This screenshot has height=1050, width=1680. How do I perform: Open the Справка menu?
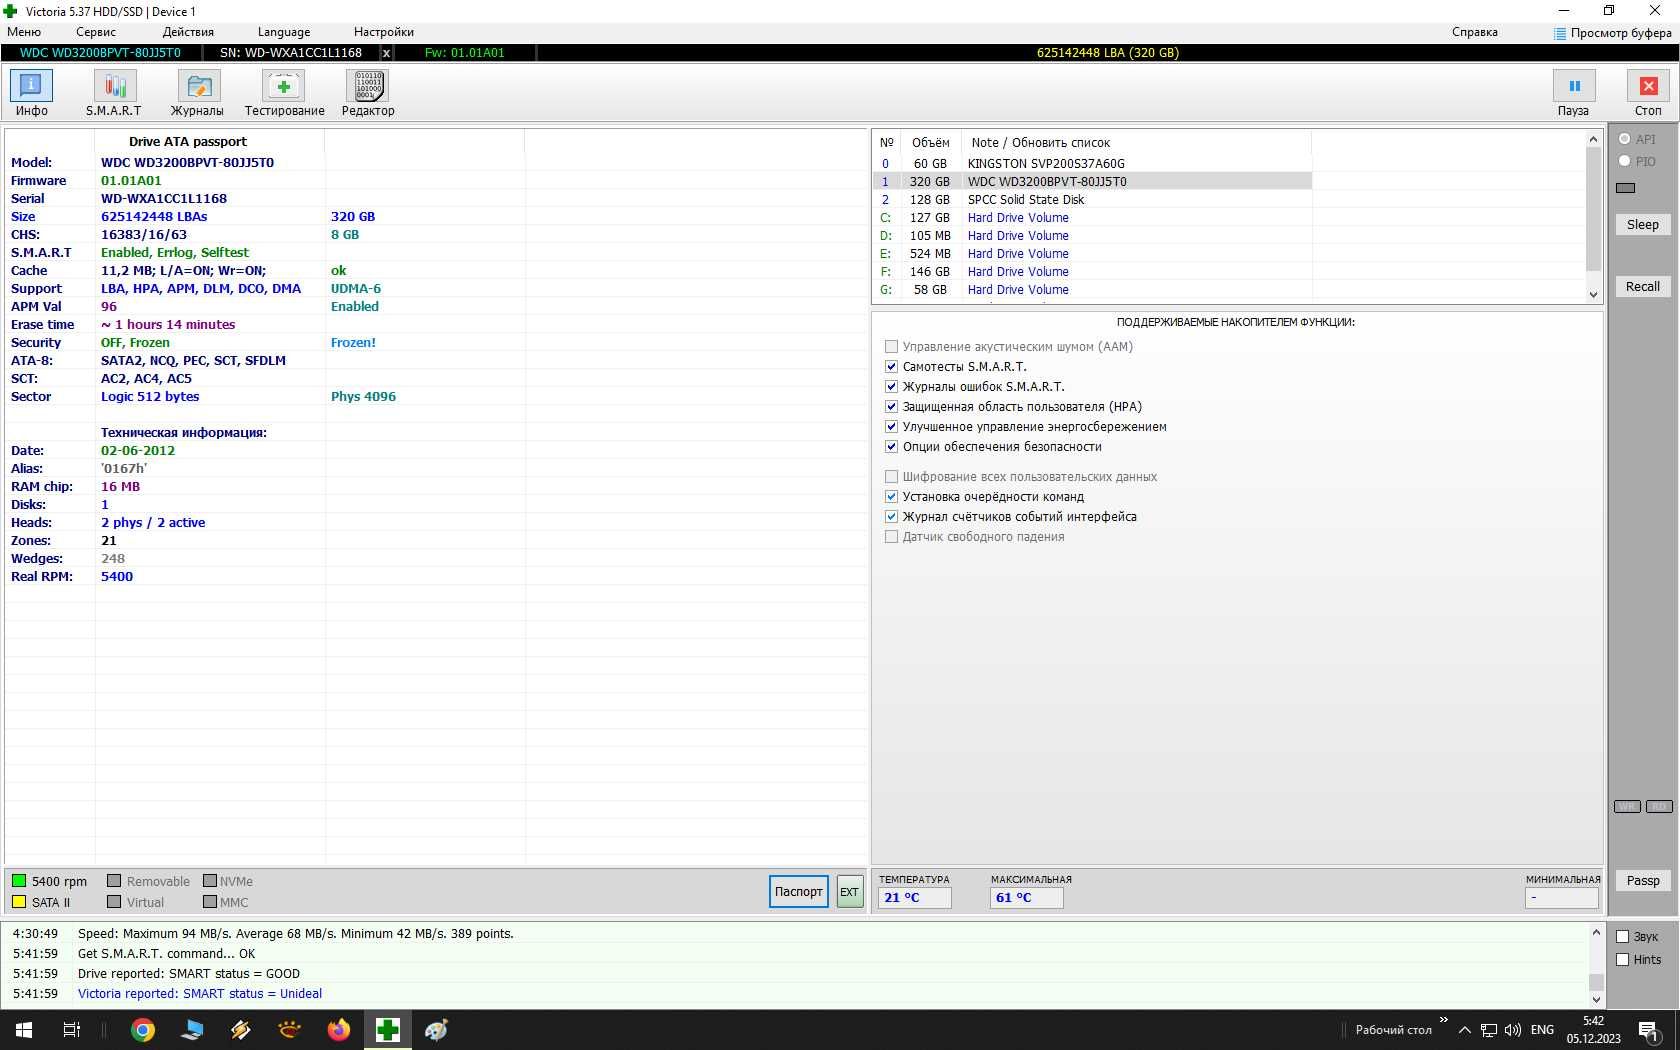point(1475,32)
